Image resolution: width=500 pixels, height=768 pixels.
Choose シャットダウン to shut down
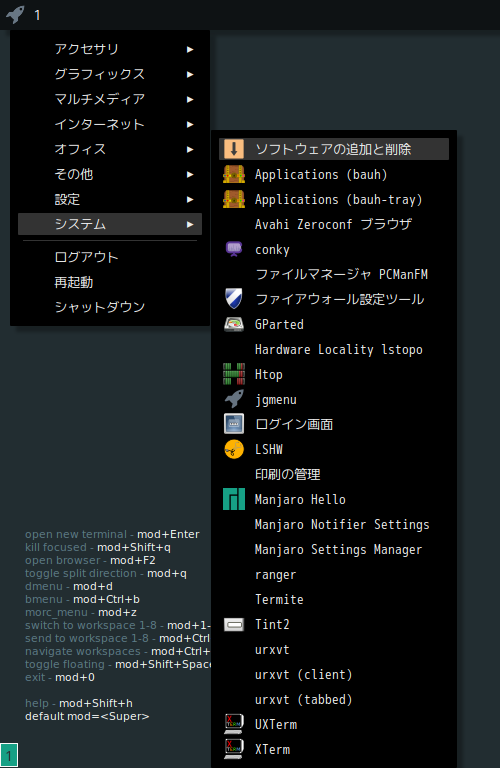[x=110, y=307]
